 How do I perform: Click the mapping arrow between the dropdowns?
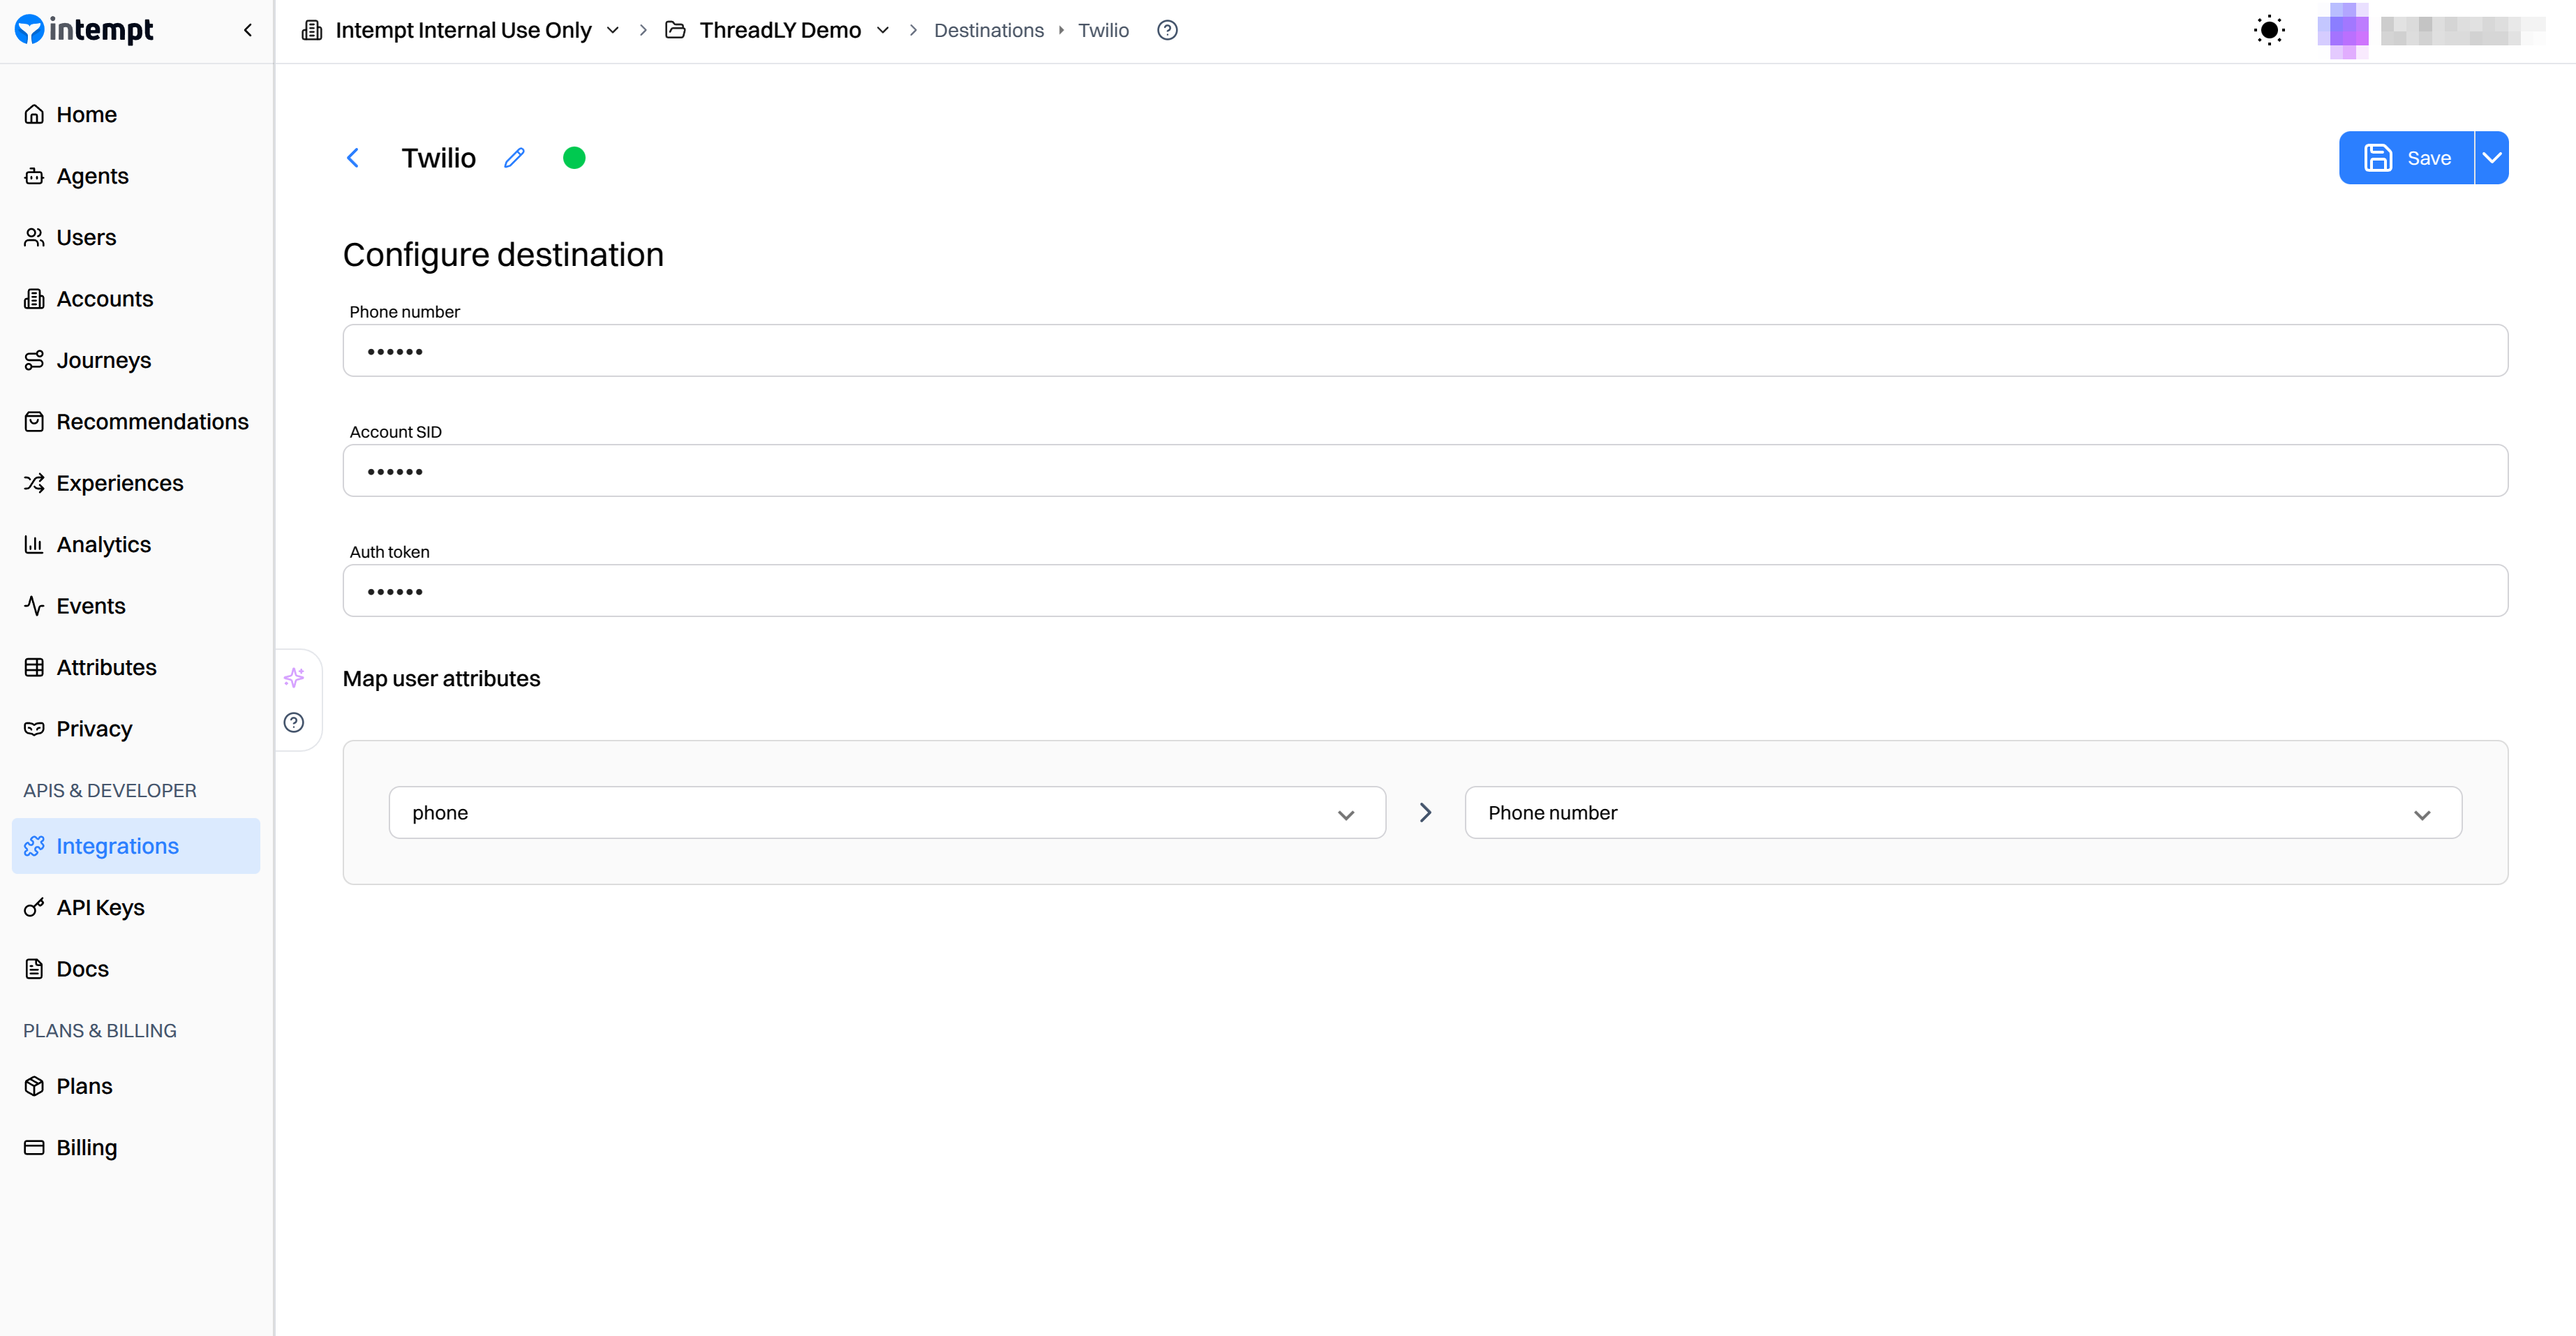pos(1425,812)
